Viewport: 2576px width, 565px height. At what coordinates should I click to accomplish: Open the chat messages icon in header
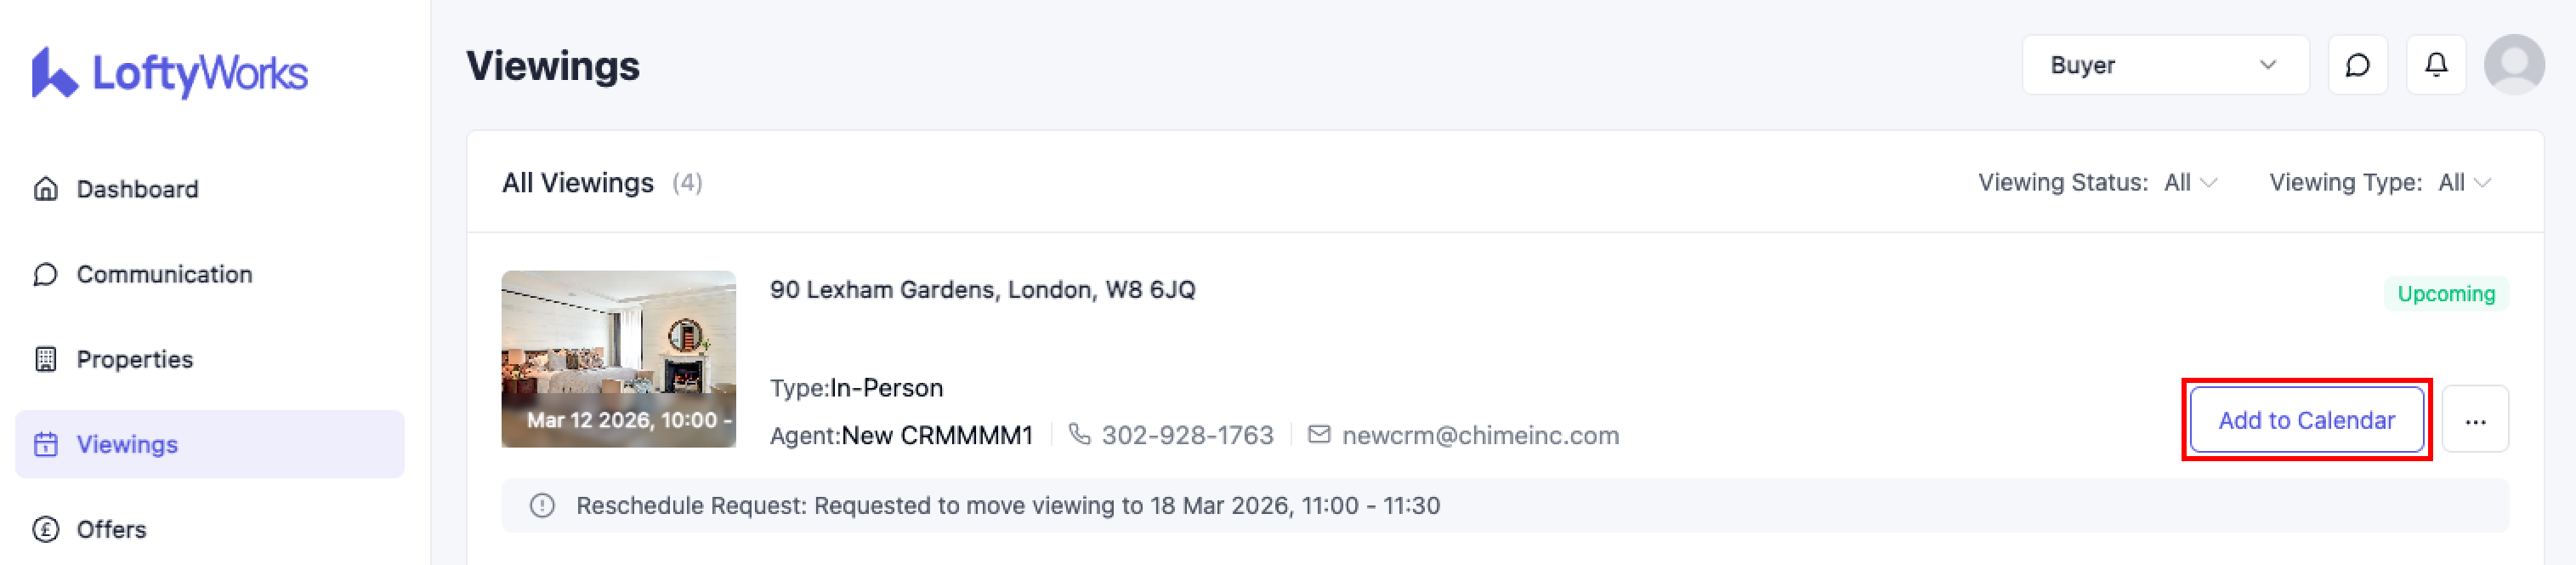(2357, 66)
